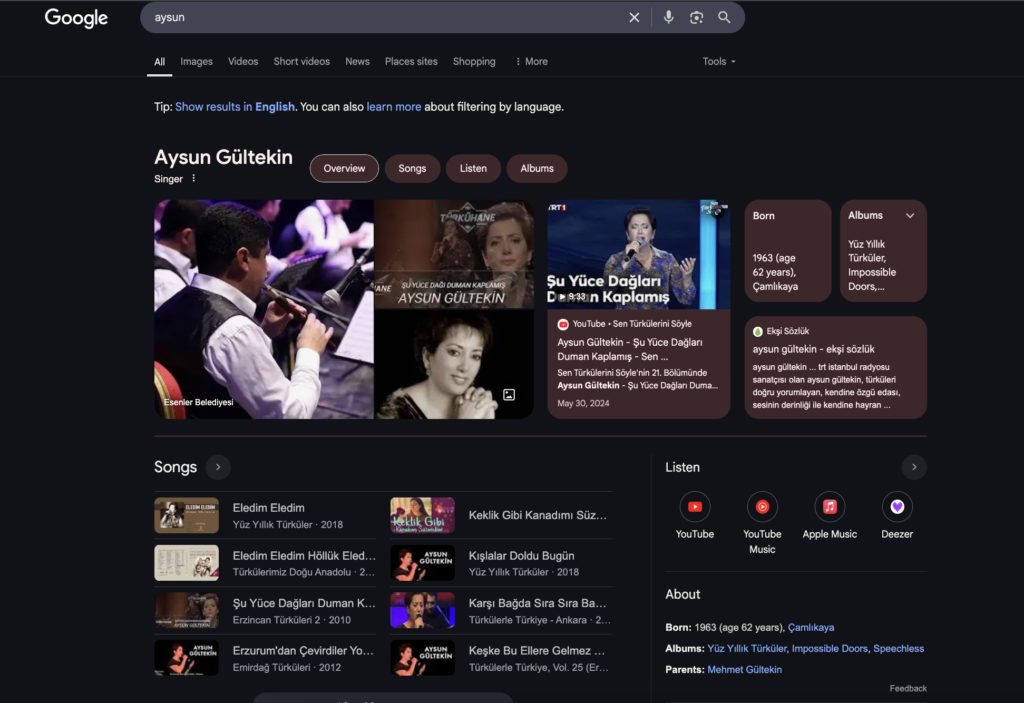Click inside the search field containing aysun
This screenshot has height=703, width=1024.
click(x=385, y=18)
